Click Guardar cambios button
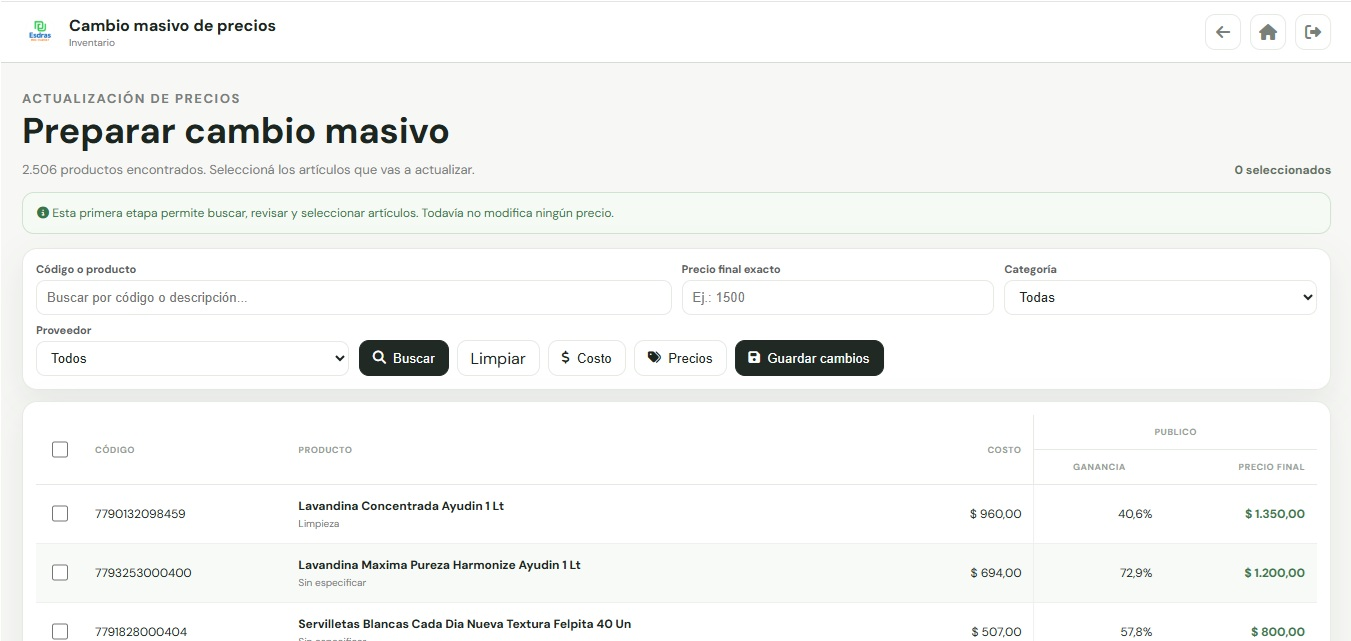This screenshot has height=641, width=1351. tap(809, 358)
